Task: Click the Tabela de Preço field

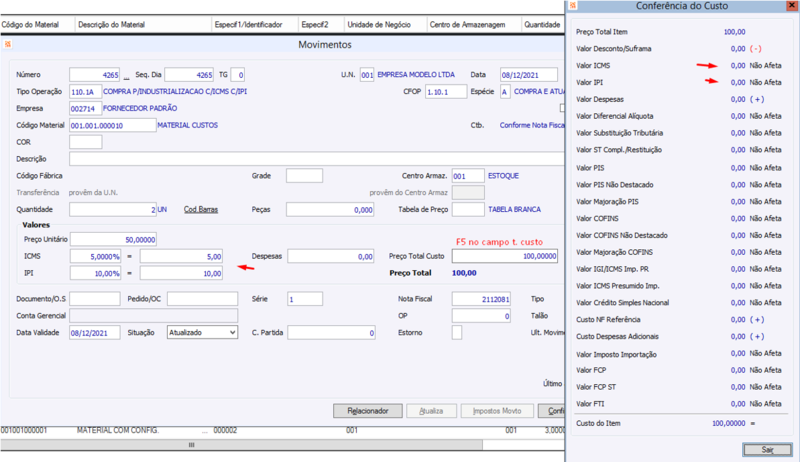Action: pyautogui.click(x=468, y=210)
